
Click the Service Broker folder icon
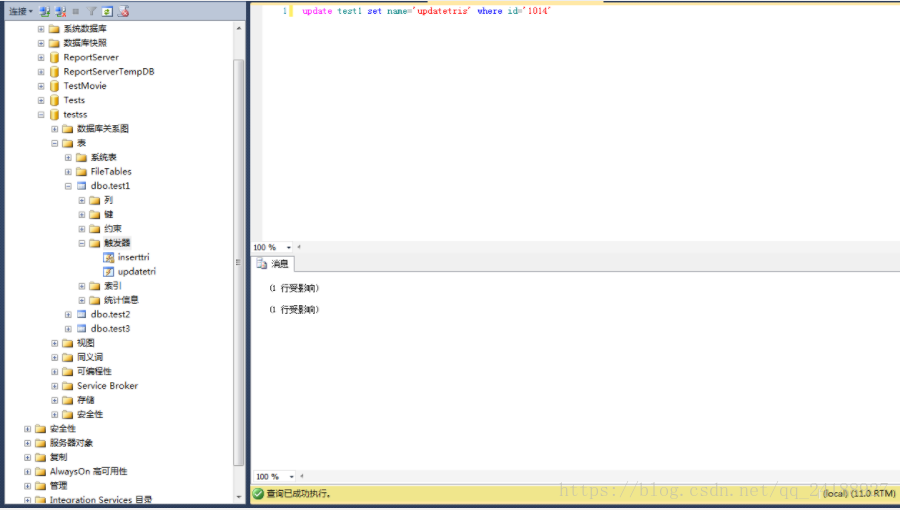pyautogui.click(x=68, y=386)
